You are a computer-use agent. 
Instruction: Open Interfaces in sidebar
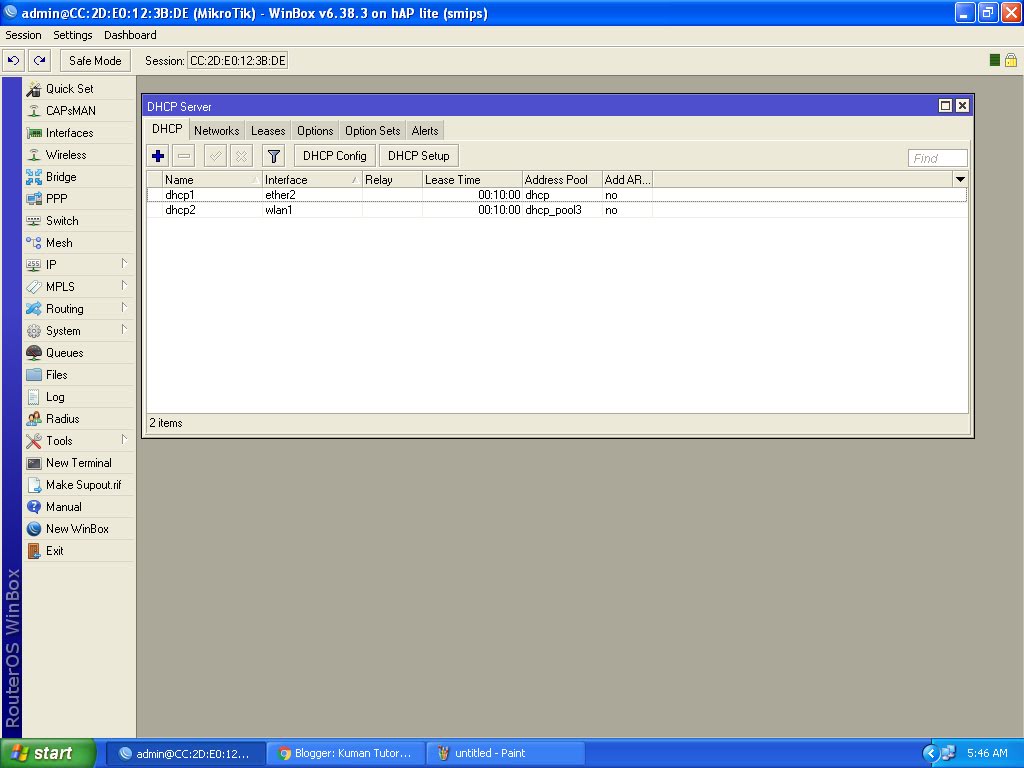click(78, 133)
